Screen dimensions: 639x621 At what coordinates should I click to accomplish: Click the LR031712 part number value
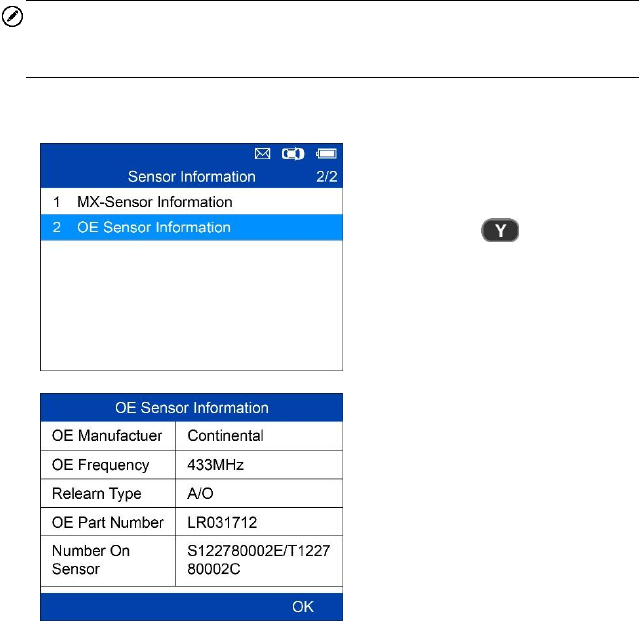222,522
